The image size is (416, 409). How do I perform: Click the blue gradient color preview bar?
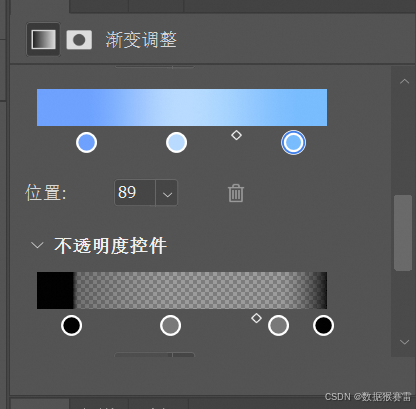tap(182, 107)
